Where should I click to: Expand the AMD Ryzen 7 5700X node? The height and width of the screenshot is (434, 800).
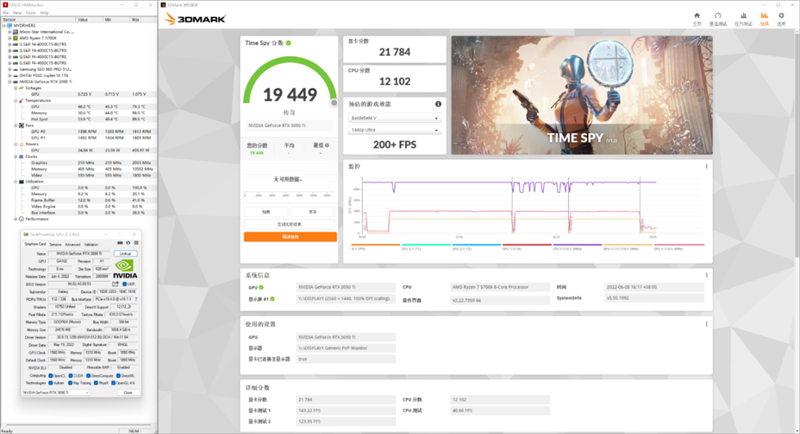click(10, 38)
